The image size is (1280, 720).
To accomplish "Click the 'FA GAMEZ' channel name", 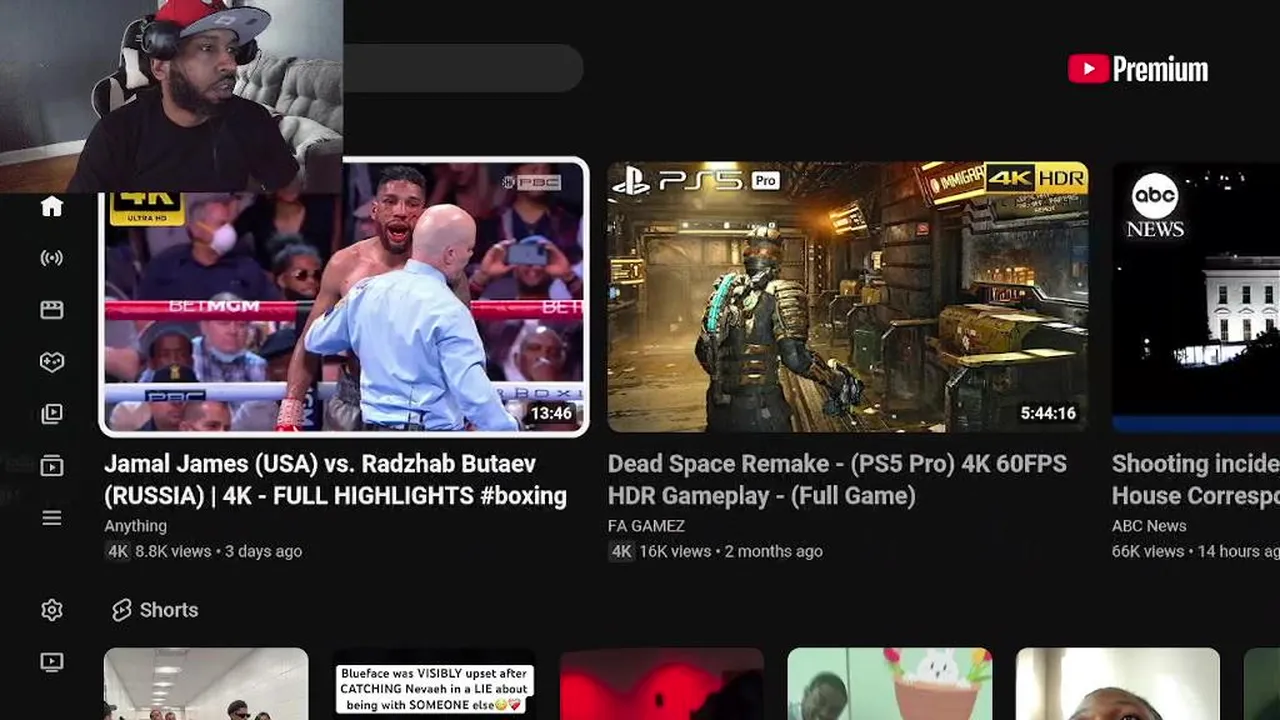I will pyautogui.click(x=646, y=526).
